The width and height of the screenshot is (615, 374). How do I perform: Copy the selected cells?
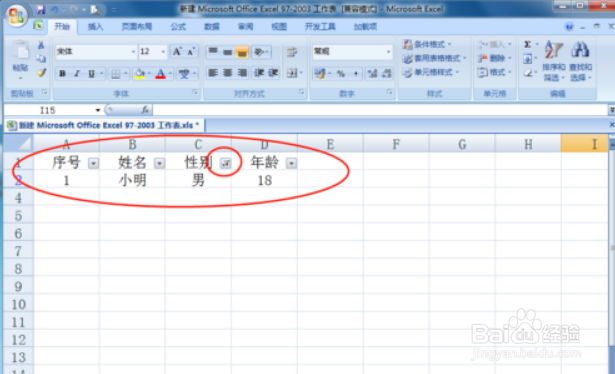coord(41,58)
